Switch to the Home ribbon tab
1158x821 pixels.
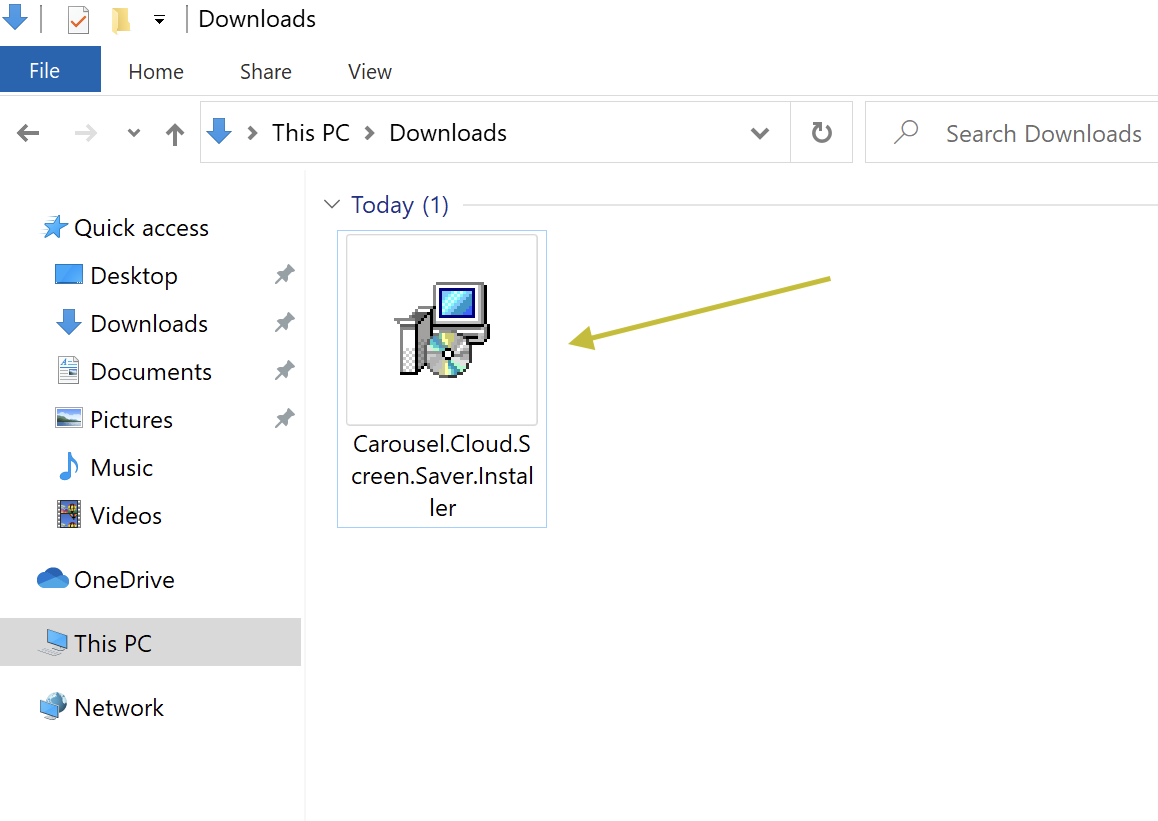(156, 72)
